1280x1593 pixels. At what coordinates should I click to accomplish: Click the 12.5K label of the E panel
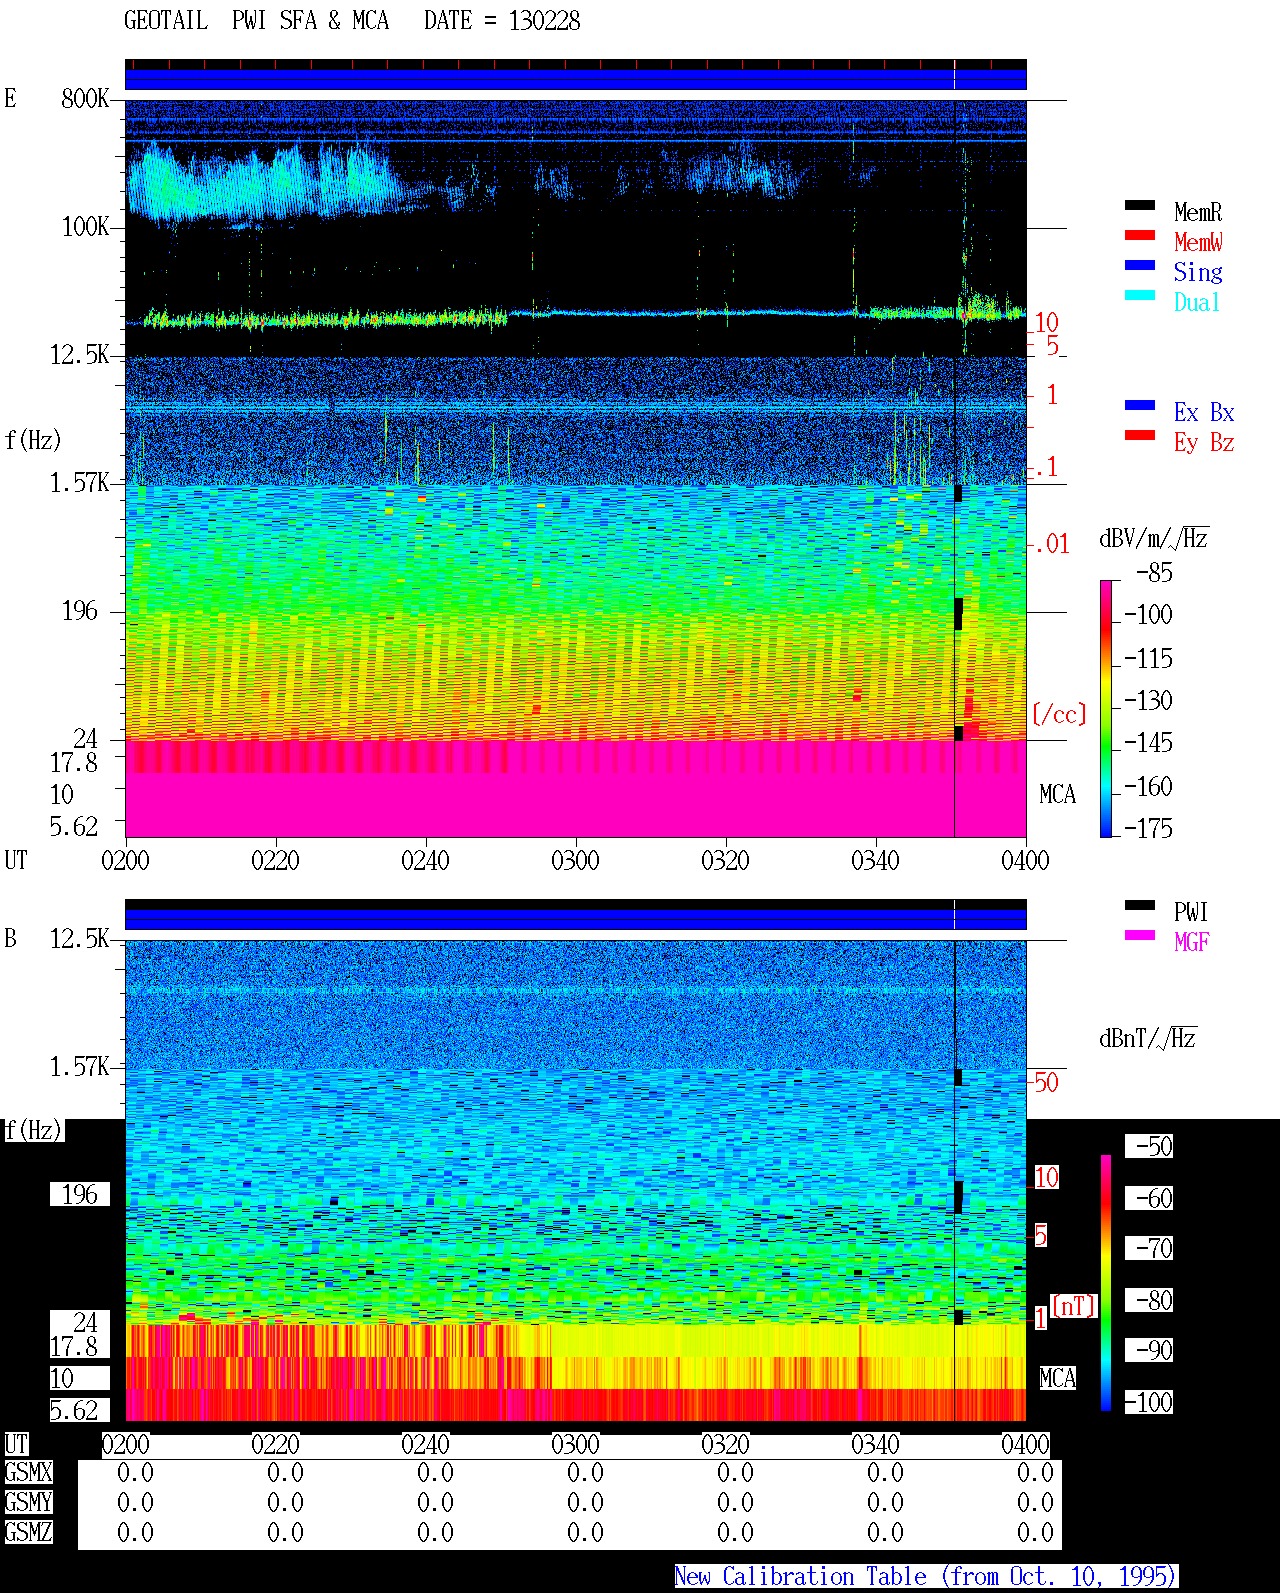click(x=79, y=355)
